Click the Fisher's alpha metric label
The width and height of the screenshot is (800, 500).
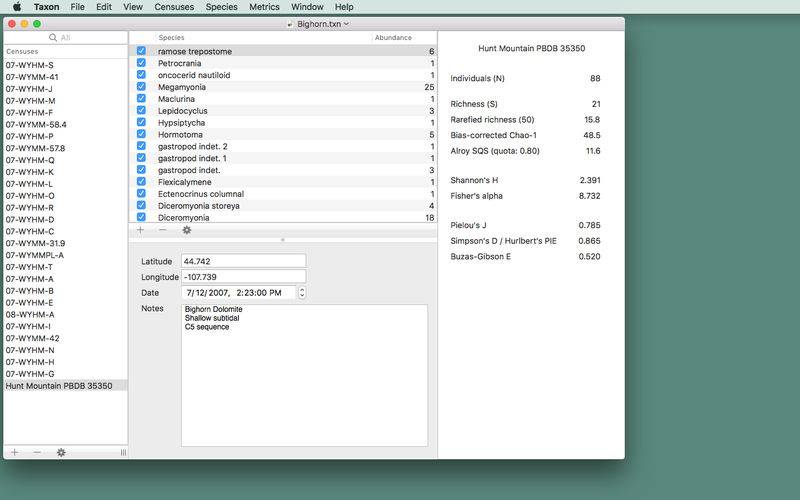(477, 196)
